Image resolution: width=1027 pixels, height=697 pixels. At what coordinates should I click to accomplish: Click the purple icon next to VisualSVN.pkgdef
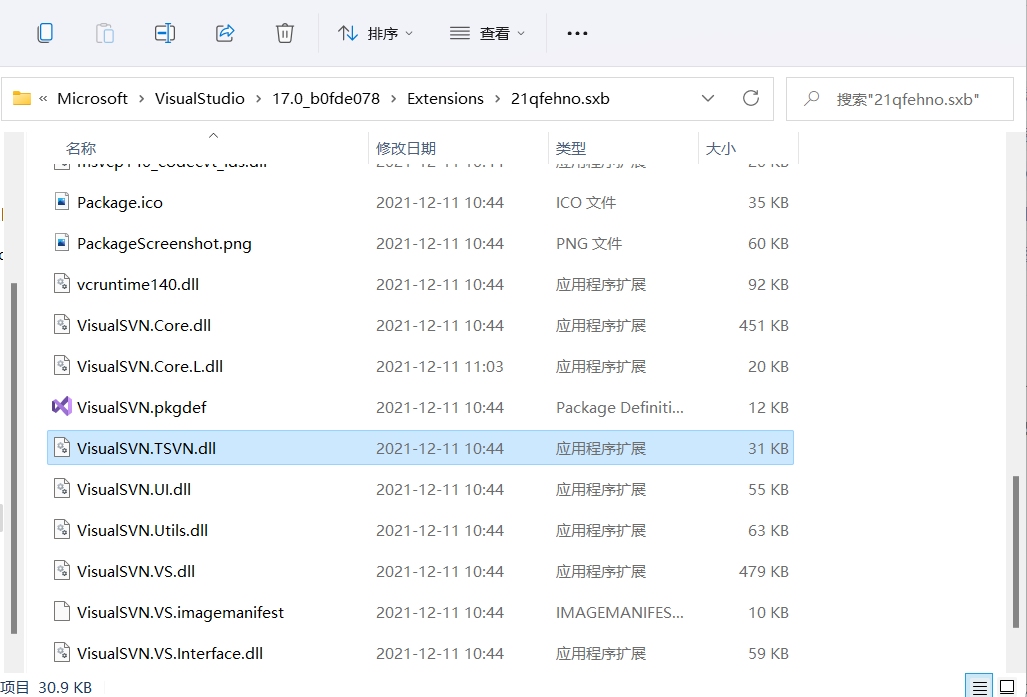tap(60, 407)
